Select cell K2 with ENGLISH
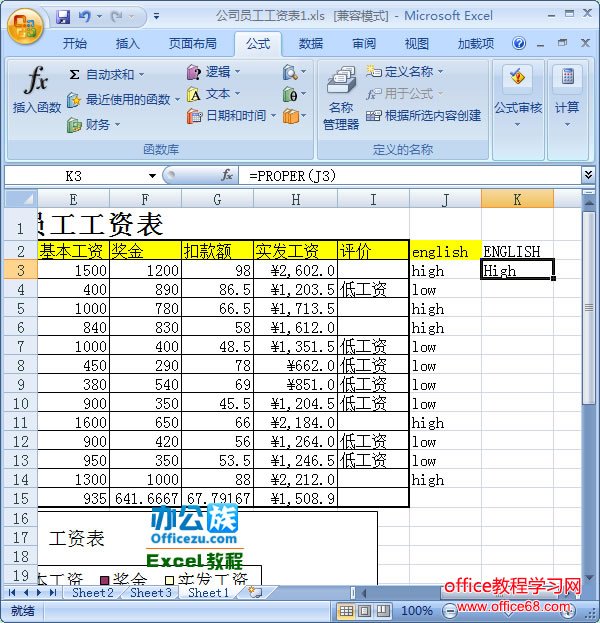600x623 pixels. pyautogui.click(x=517, y=251)
